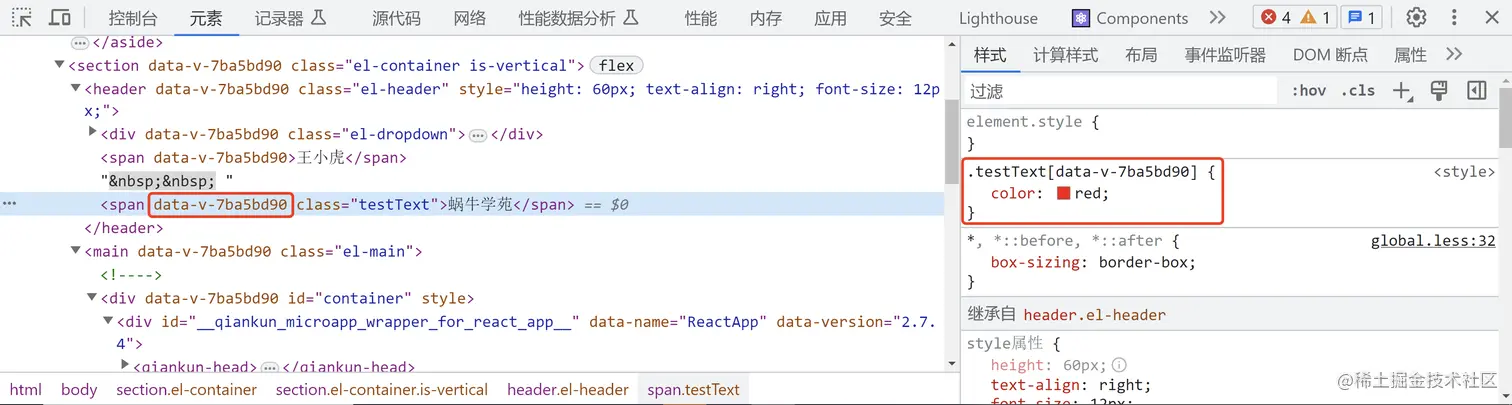This screenshot has width=1512, height=405.
Task: Select body in the breadcrumb
Action: pyautogui.click(x=78, y=390)
